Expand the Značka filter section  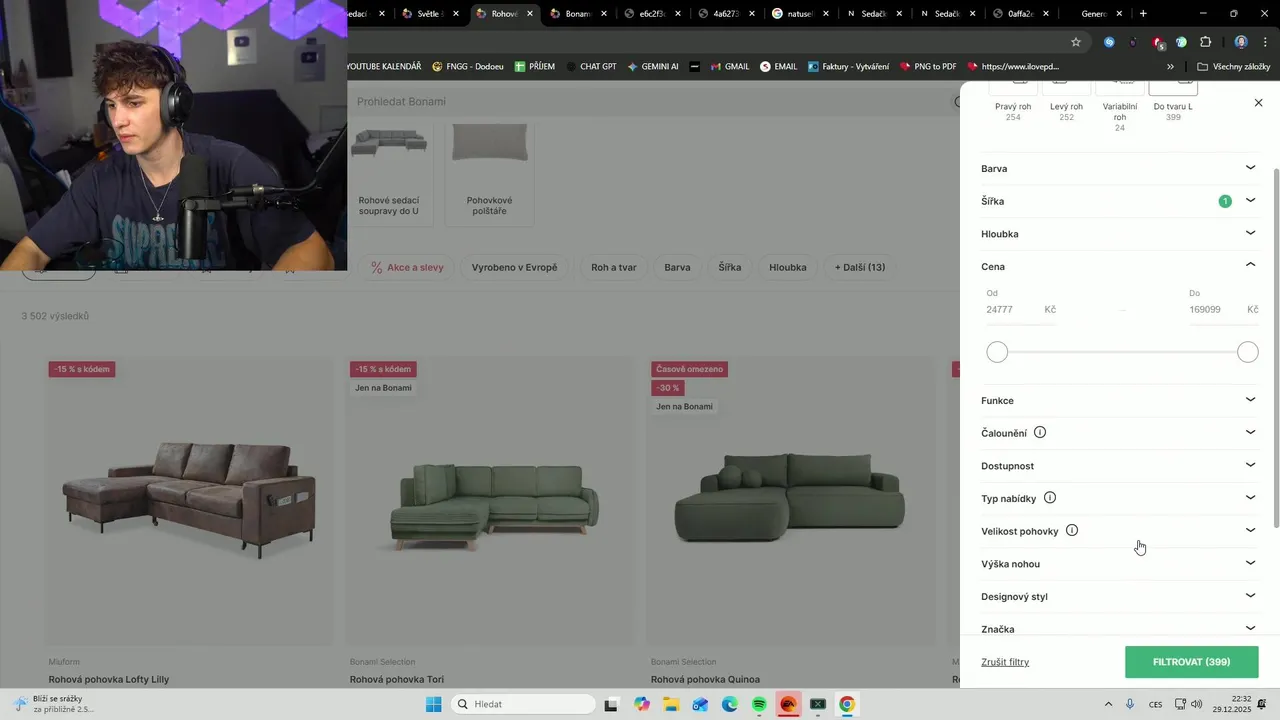tap(1118, 628)
